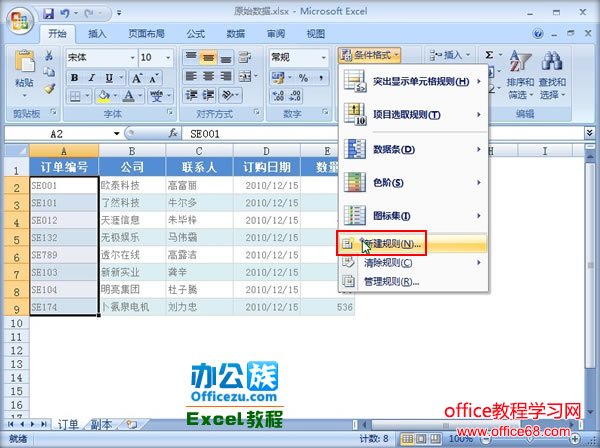Toggle wrap text
Viewport: 600px width, 448px height.
(245, 57)
